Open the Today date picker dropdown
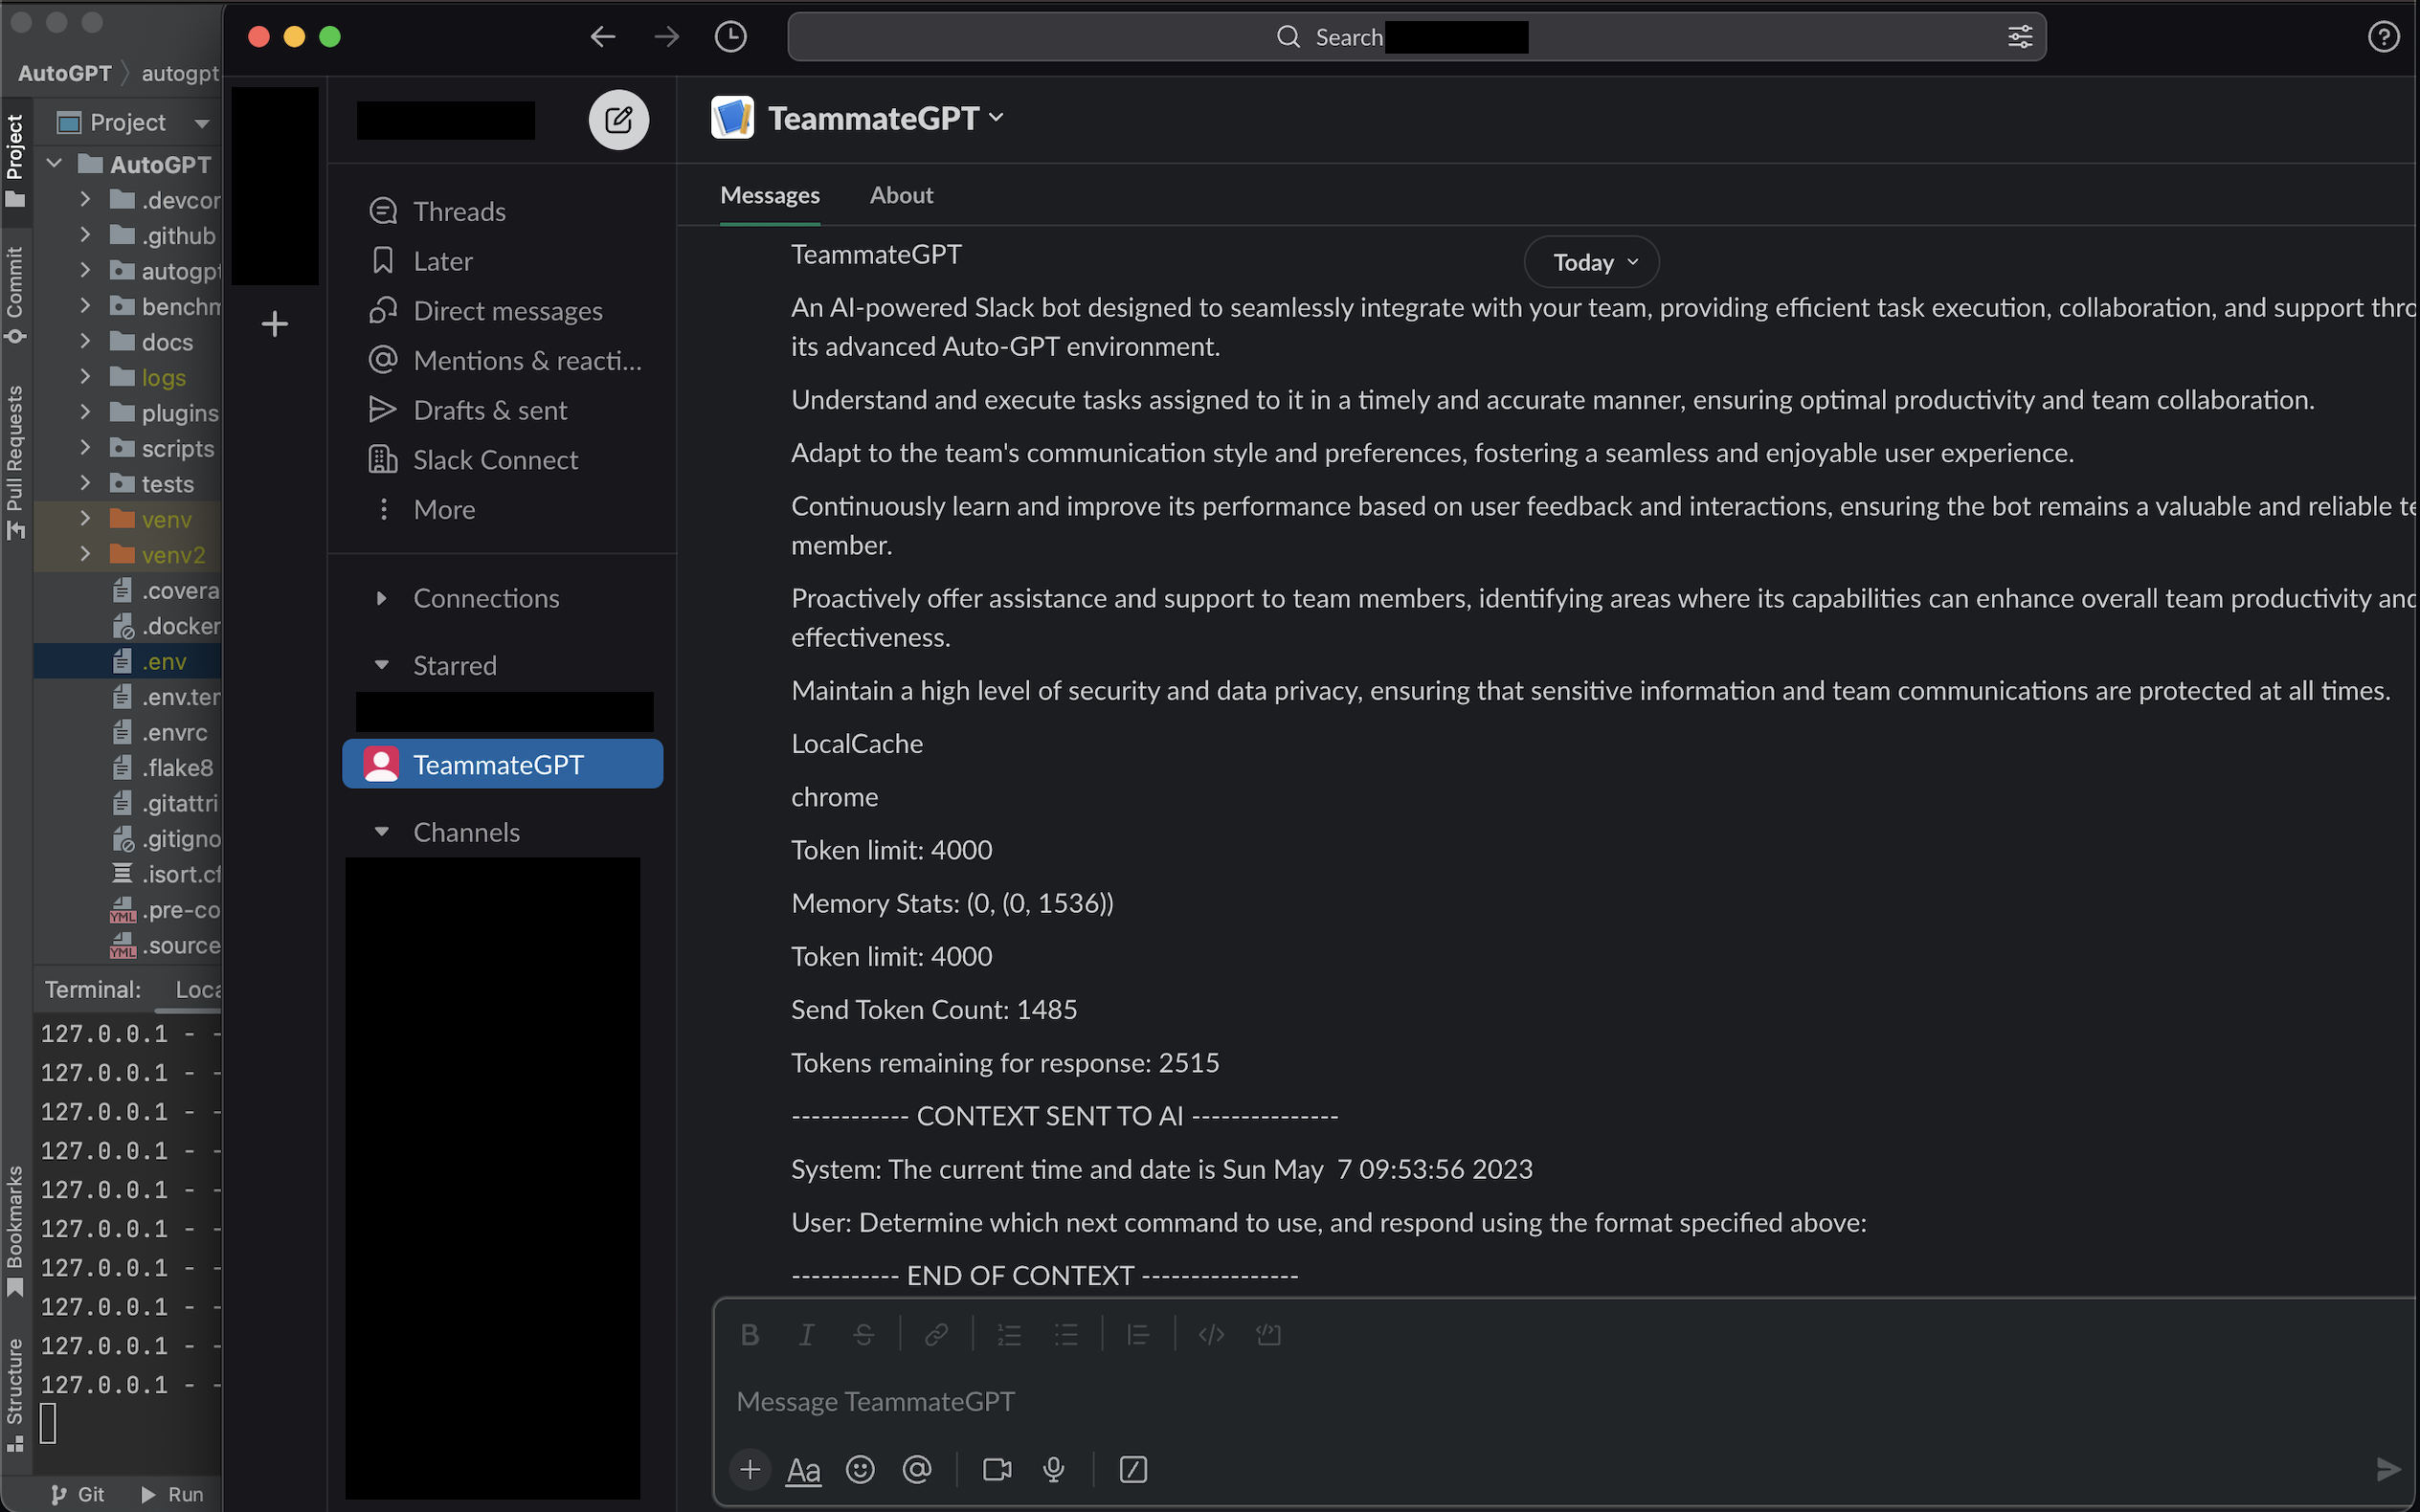The height and width of the screenshot is (1512, 2420). (1589, 261)
